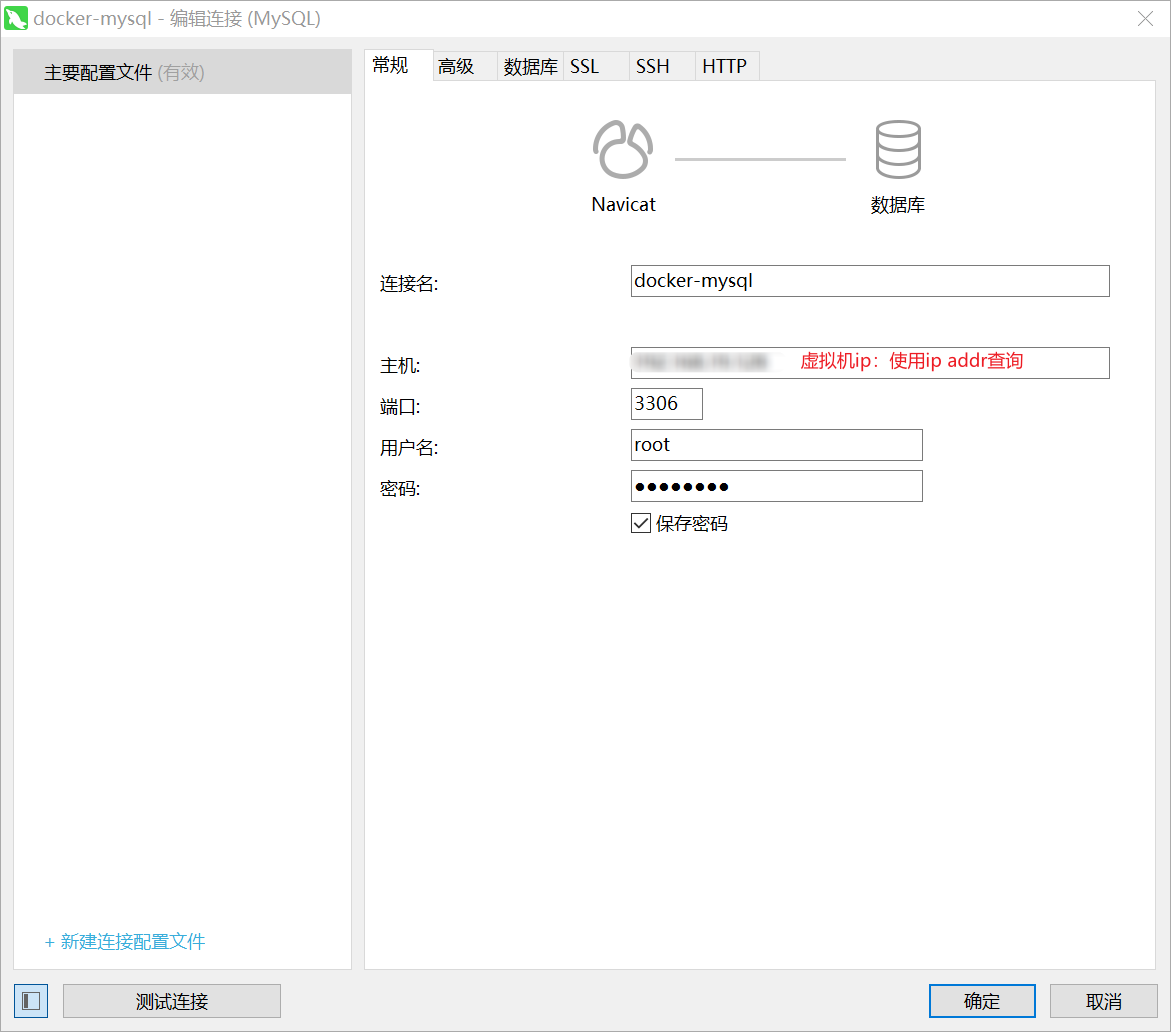
Task: Click the 密码 label
Action: pos(400,489)
